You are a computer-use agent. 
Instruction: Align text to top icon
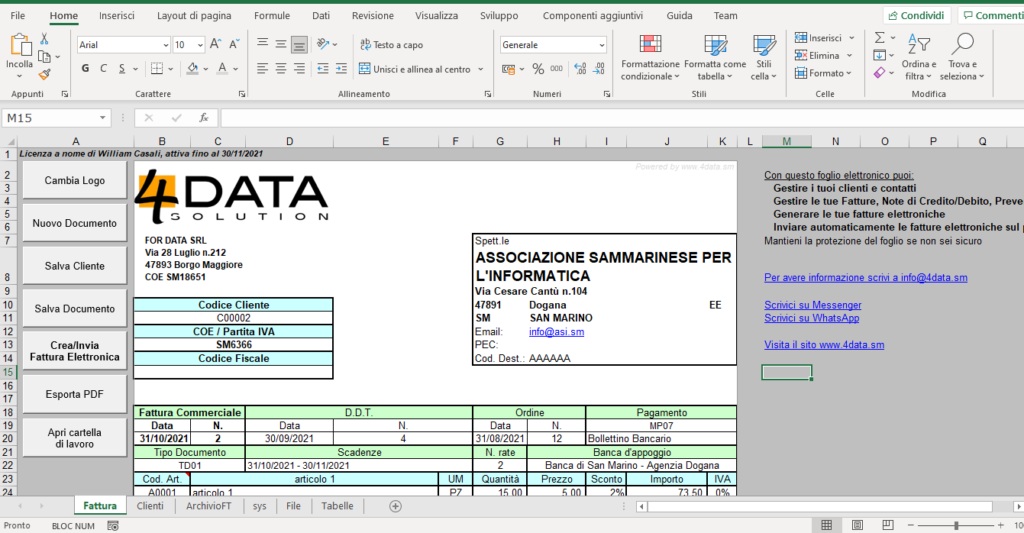263,44
